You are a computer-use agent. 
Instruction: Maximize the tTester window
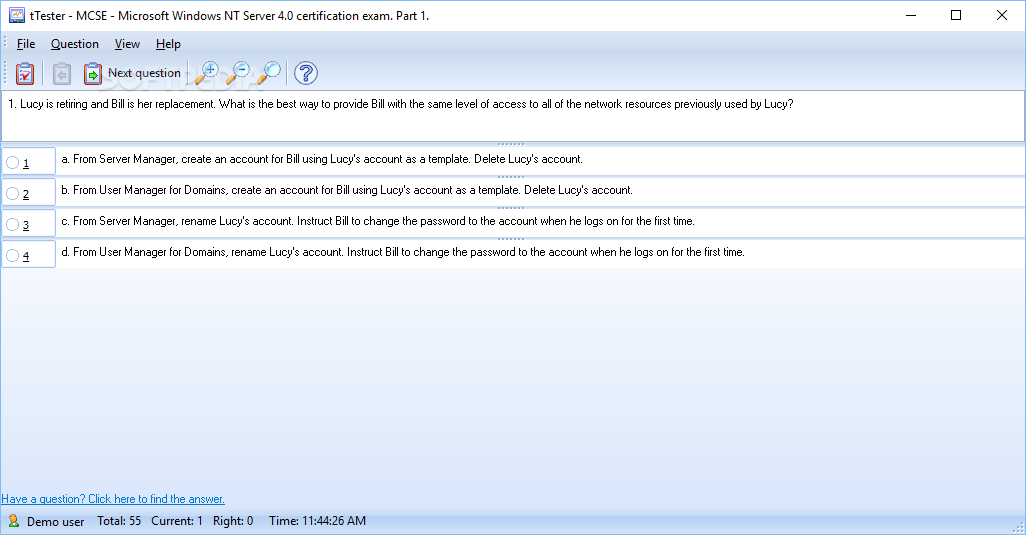coord(956,15)
